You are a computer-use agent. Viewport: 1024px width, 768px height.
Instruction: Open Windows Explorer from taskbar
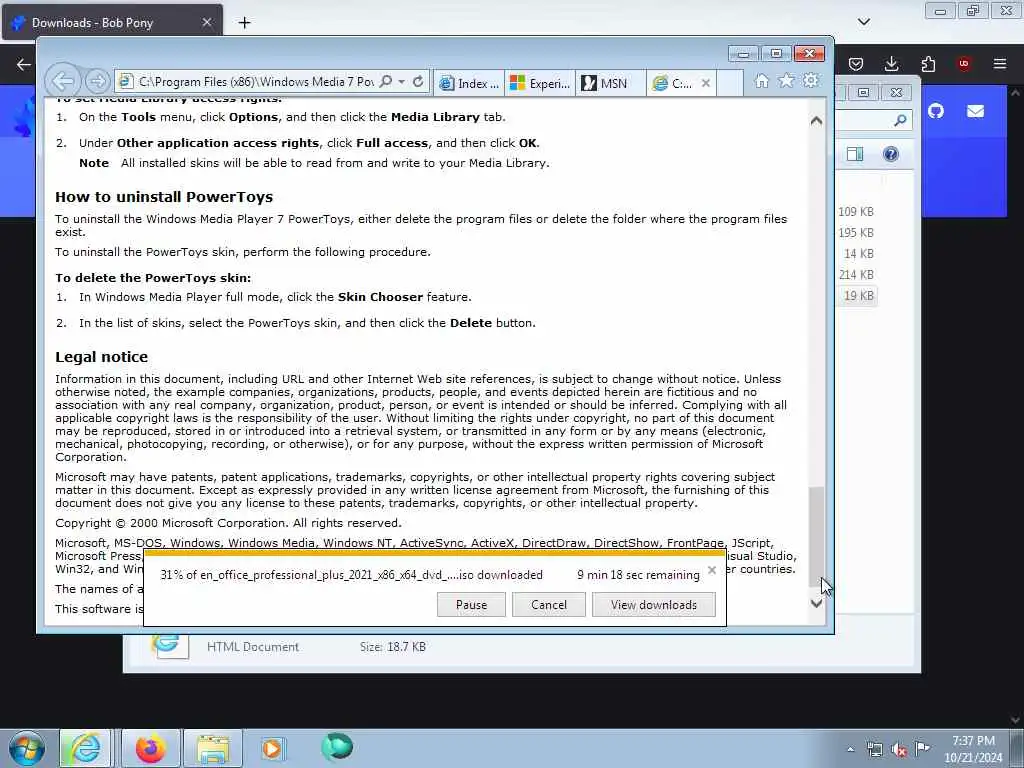(x=213, y=748)
